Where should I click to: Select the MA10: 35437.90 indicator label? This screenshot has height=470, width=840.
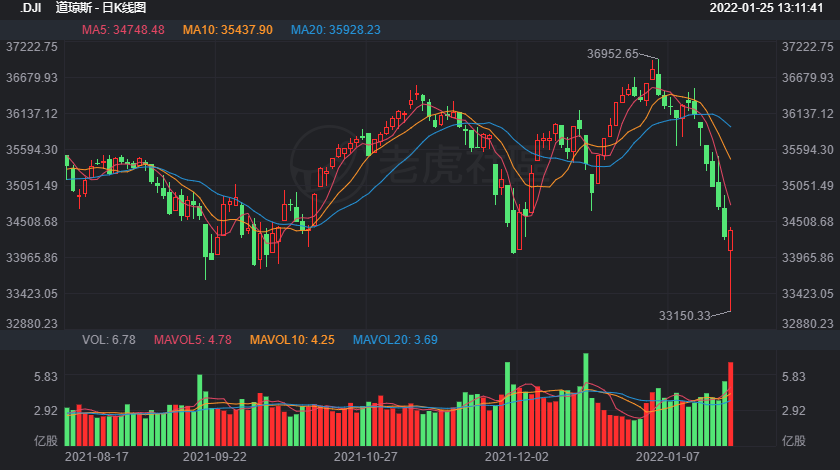point(228,30)
